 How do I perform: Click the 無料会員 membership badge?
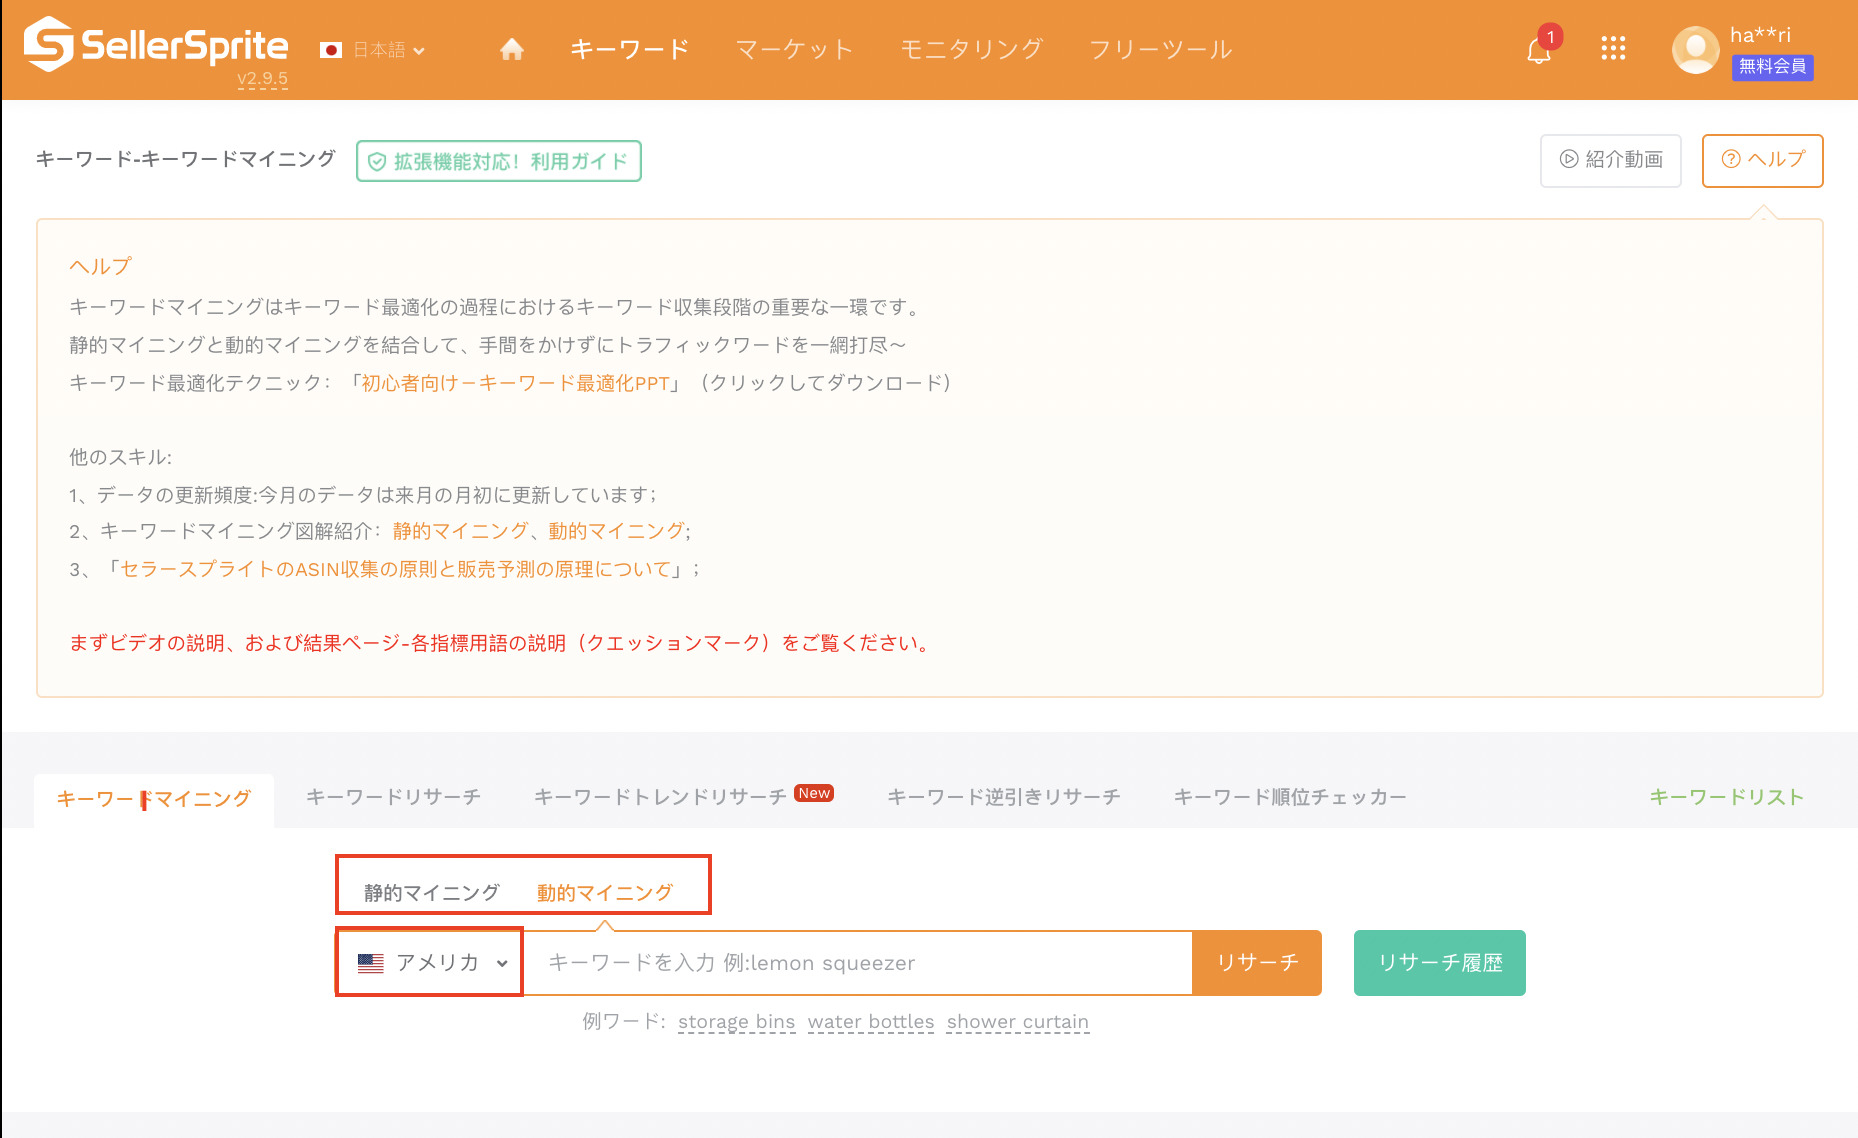[x=1772, y=67]
